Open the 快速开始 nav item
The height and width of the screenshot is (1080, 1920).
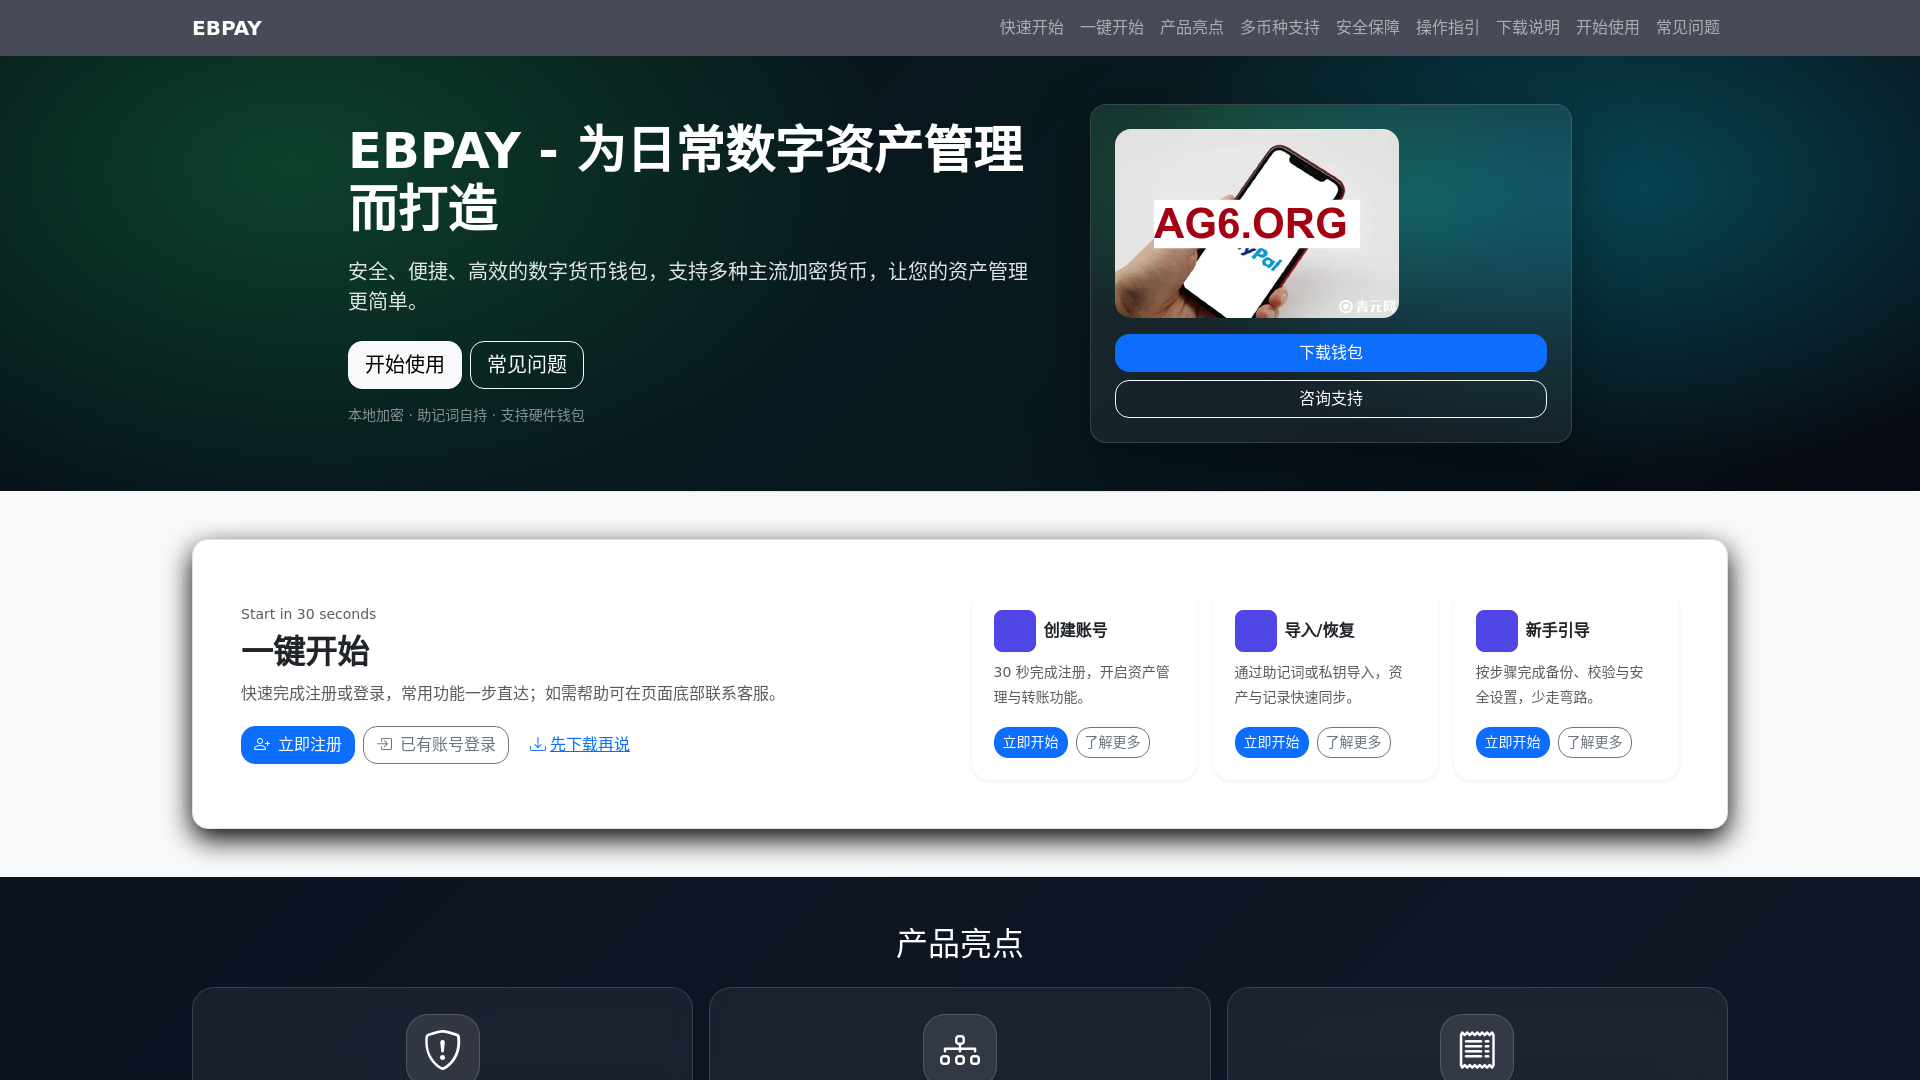[x=1031, y=28]
